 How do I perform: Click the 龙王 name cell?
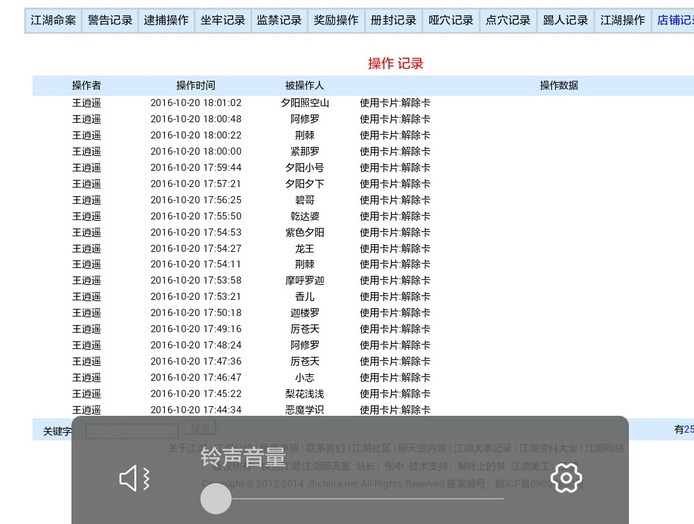point(305,249)
